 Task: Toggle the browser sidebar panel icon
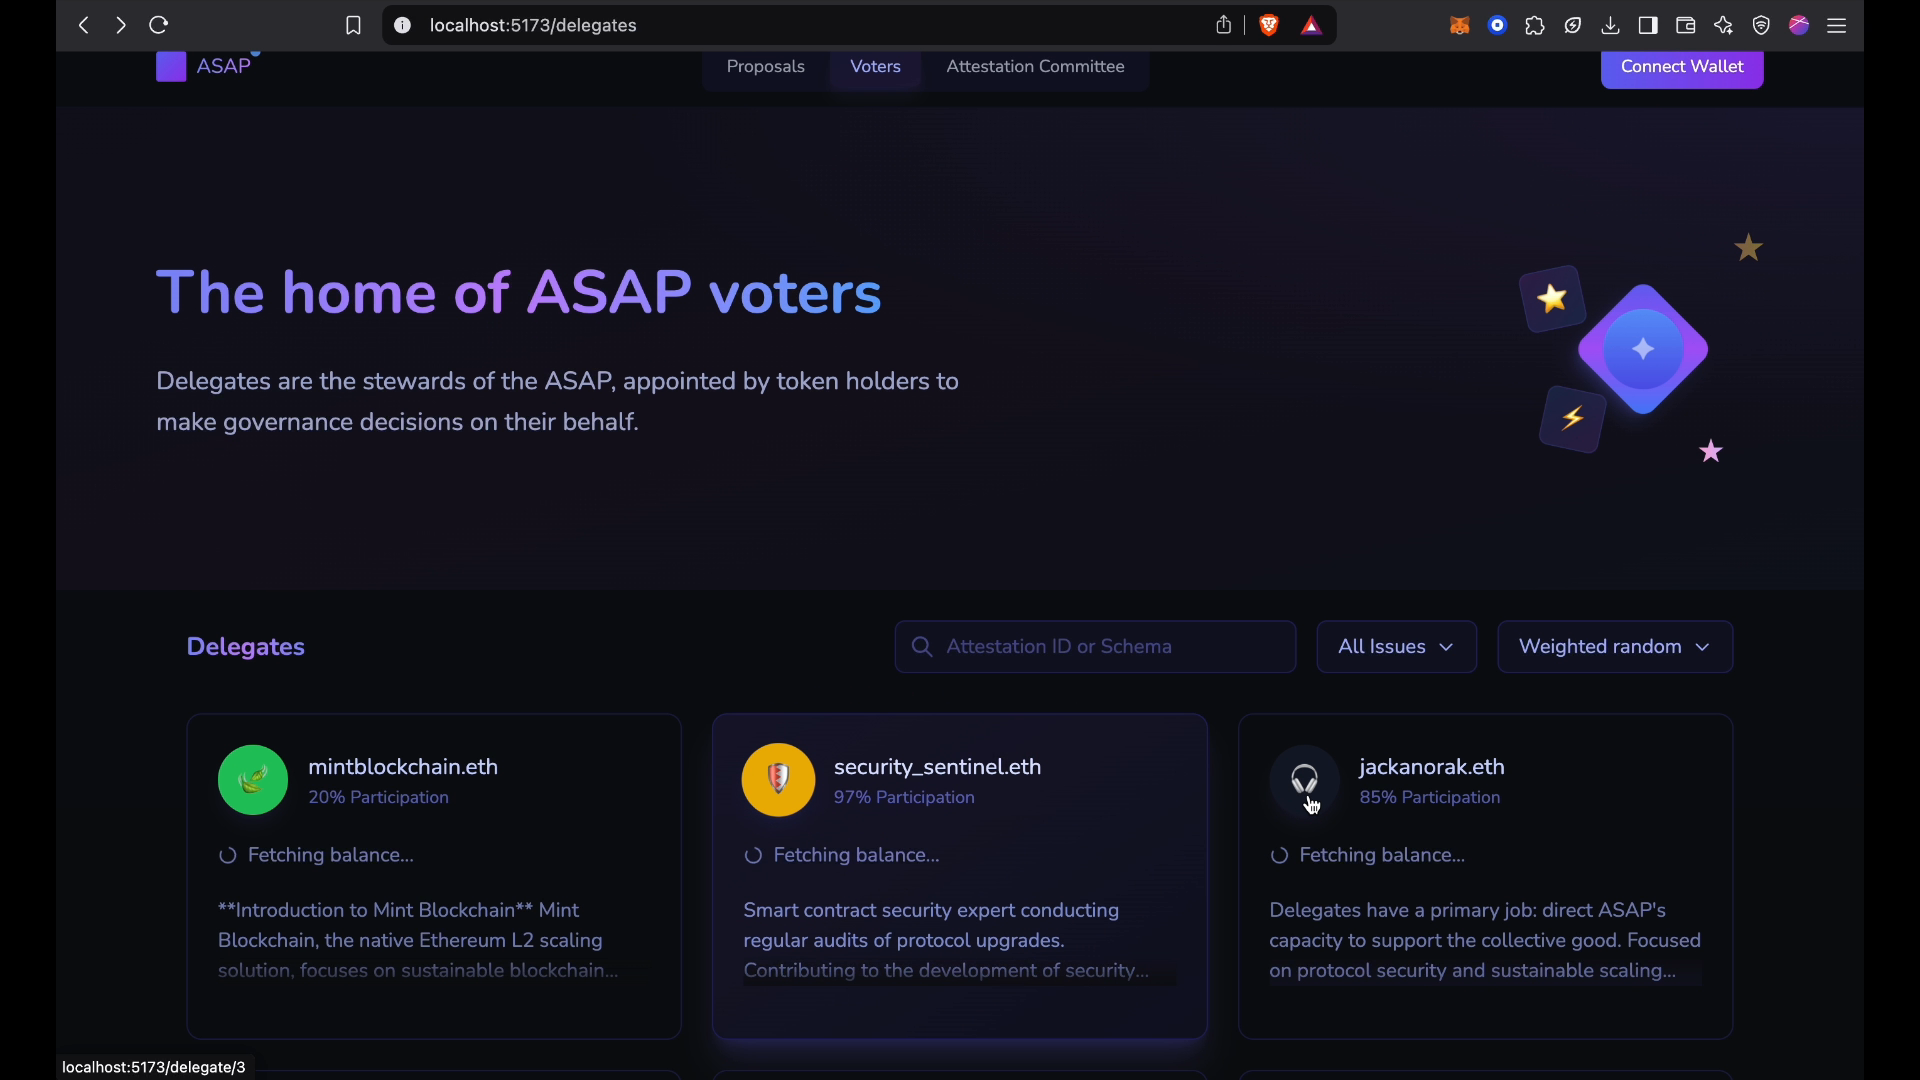(x=1648, y=26)
